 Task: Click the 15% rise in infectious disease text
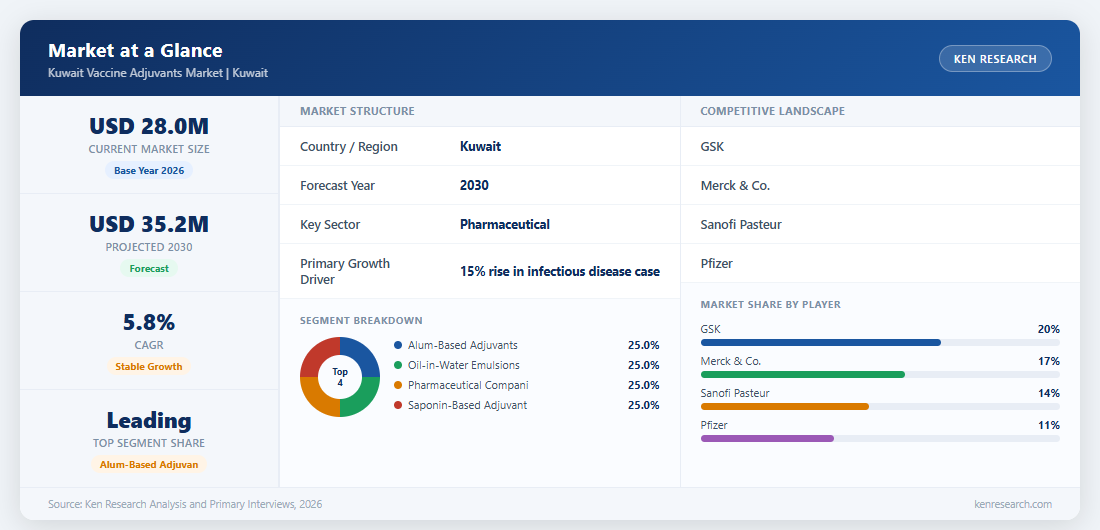pyautogui.click(x=560, y=271)
